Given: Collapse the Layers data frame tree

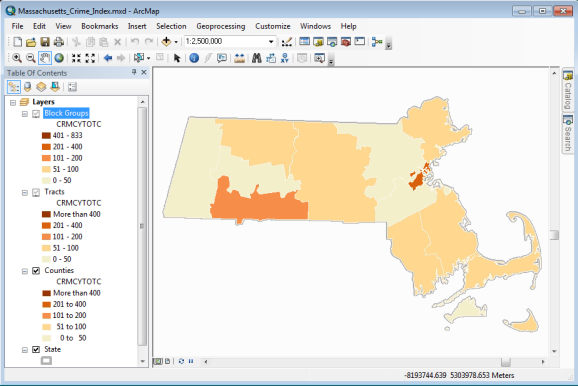Looking at the screenshot, I should [x=13, y=102].
